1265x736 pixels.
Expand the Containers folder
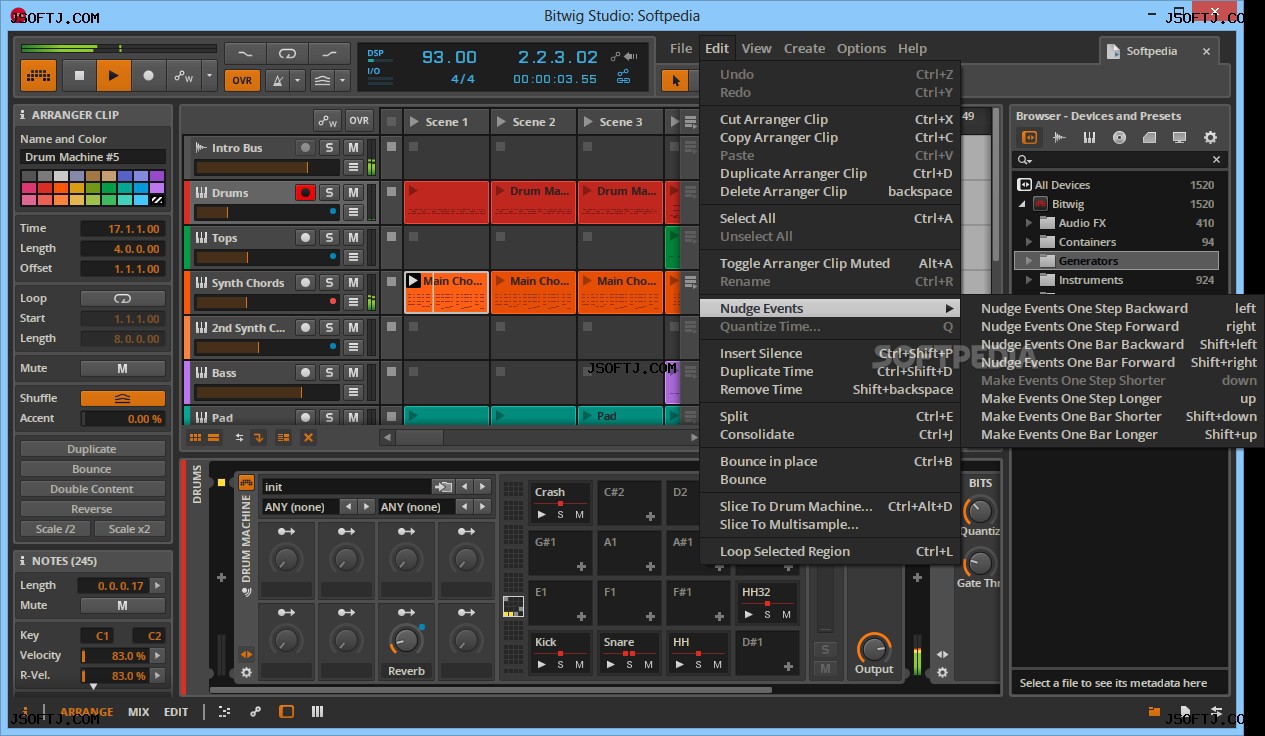[1029, 242]
